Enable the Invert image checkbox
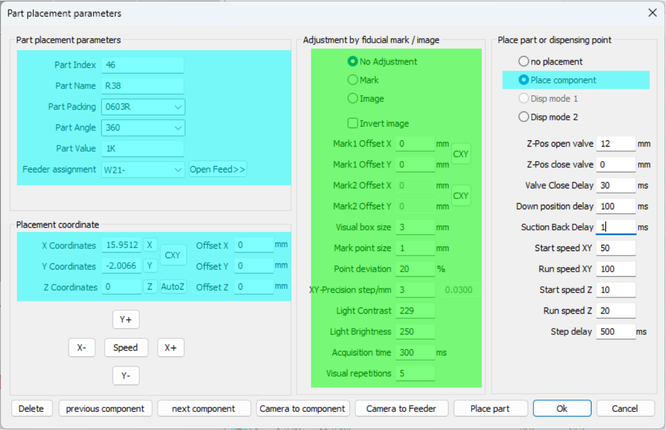 352,123
